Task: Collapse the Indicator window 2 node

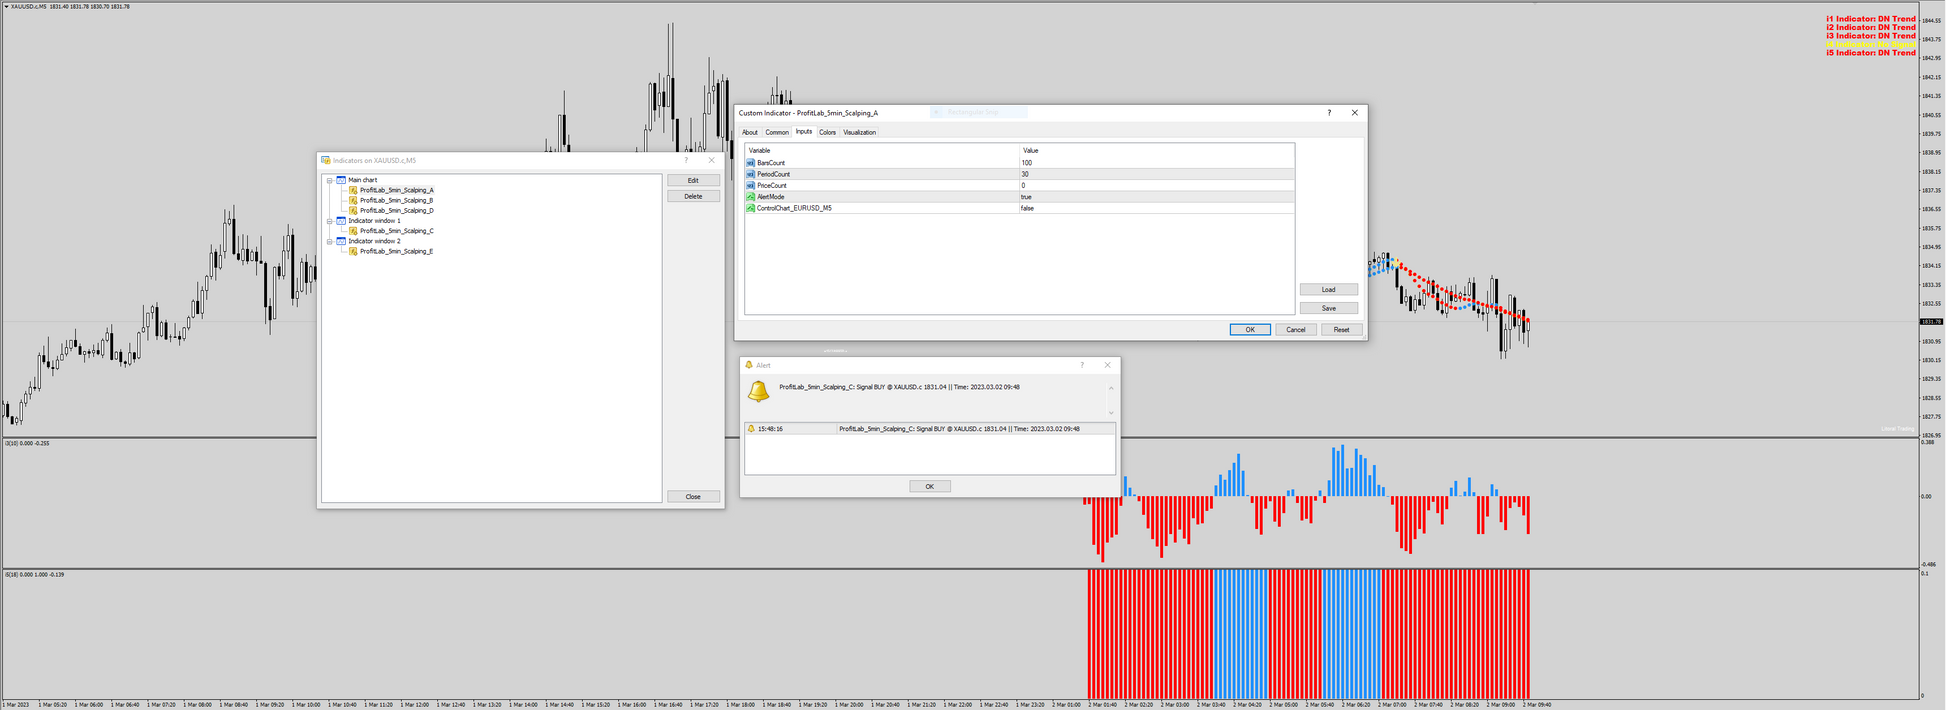Action: pyautogui.click(x=329, y=241)
